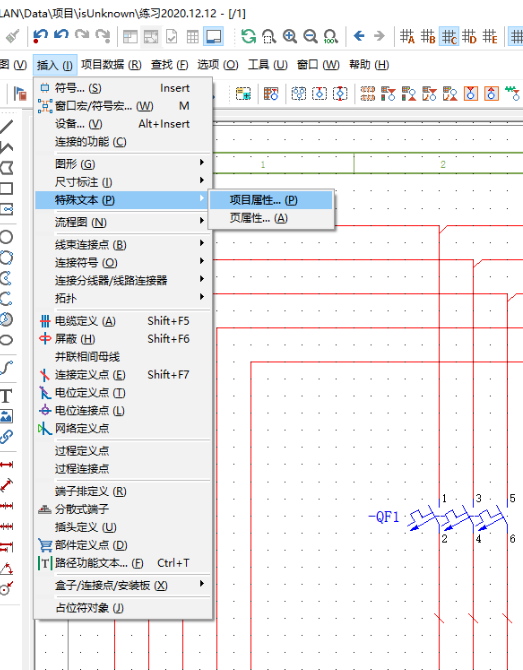The image size is (523, 670).
Task: Open the 插入 (I) menu
Action: (55, 65)
